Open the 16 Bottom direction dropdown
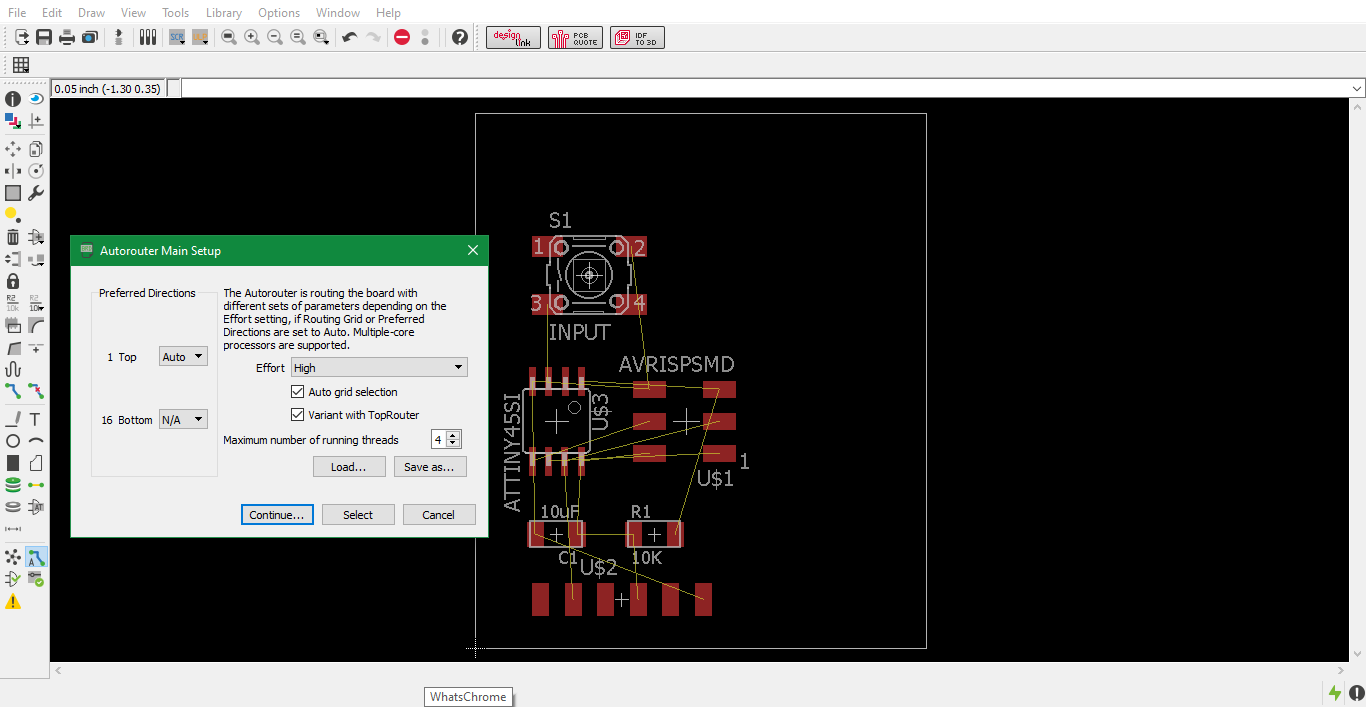The height and width of the screenshot is (707, 1366). click(x=184, y=420)
